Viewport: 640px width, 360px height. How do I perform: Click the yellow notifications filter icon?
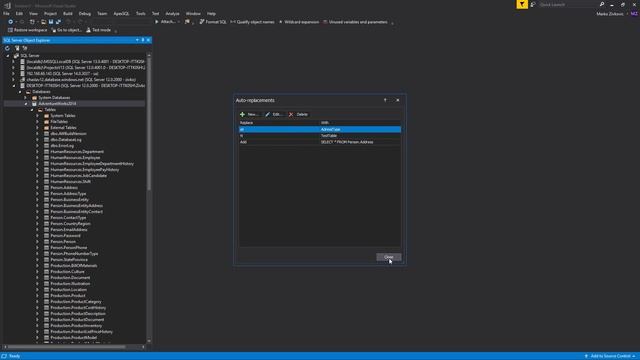click(x=522, y=4)
